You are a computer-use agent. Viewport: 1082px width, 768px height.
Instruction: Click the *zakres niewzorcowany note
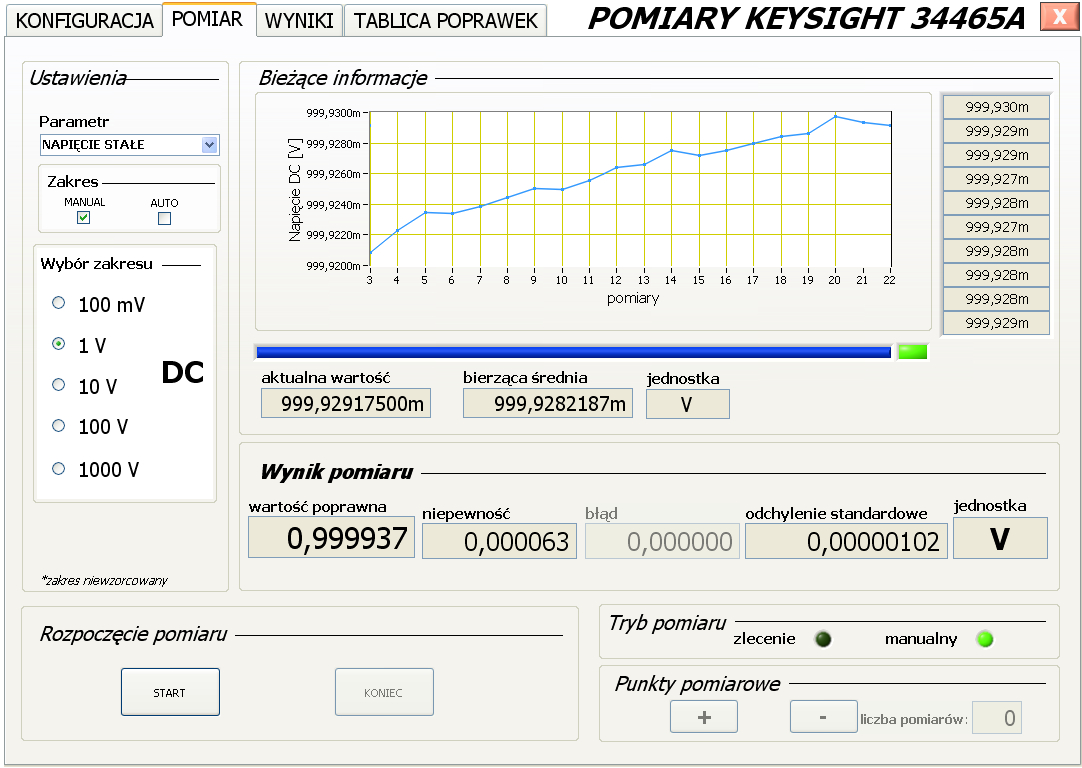pos(104,581)
